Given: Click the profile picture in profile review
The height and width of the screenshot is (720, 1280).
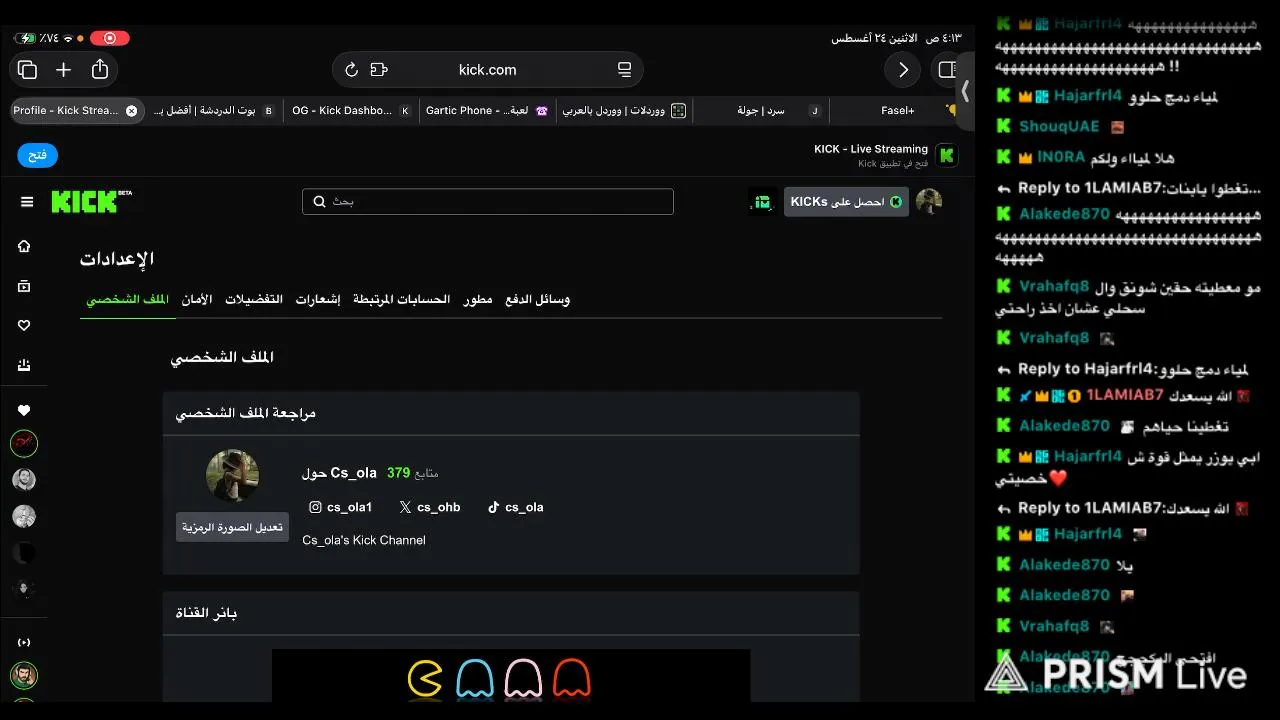Looking at the screenshot, I should pos(232,475).
